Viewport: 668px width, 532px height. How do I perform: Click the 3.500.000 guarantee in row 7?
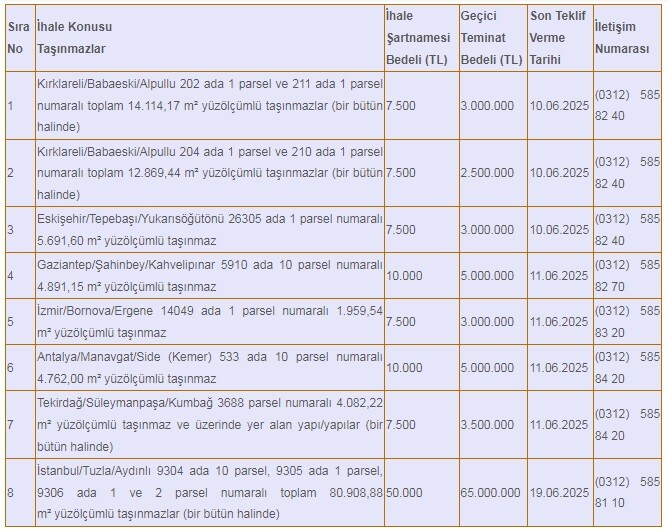(x=487, y=425)
